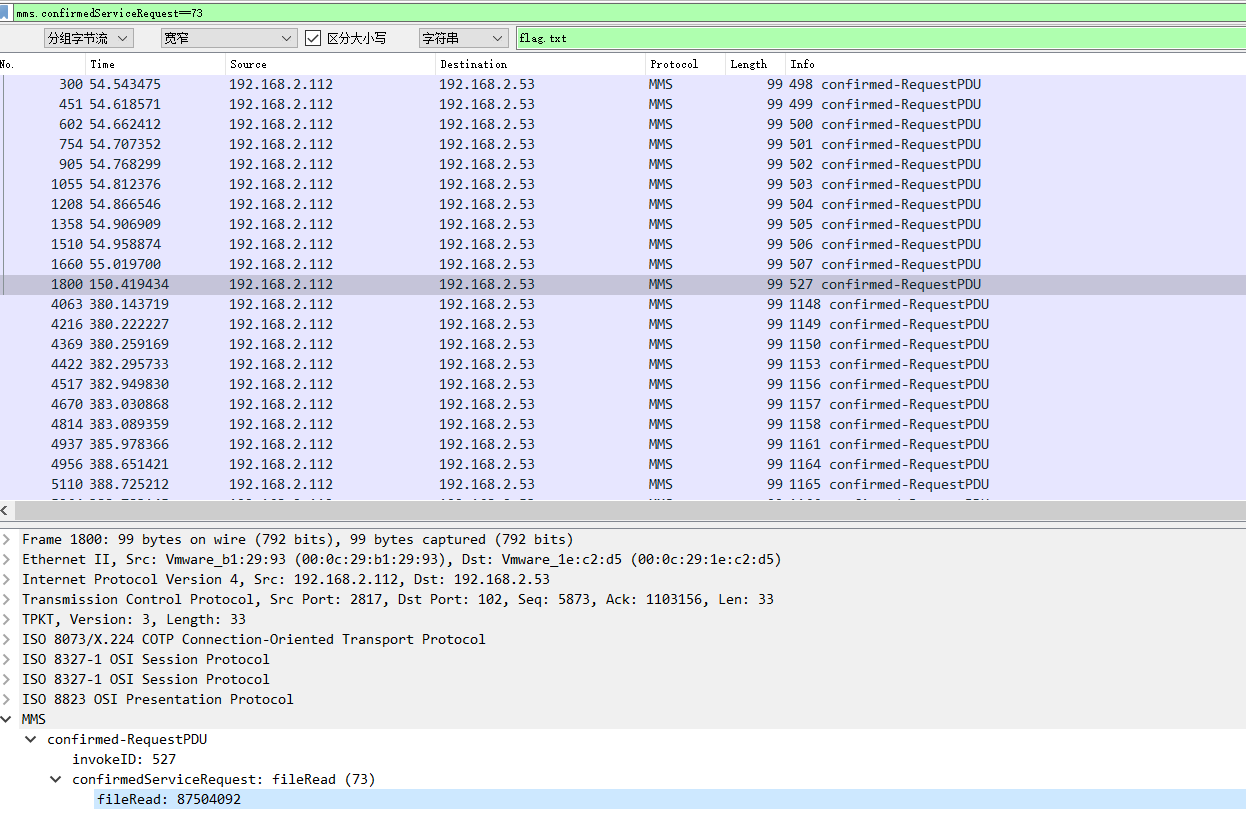Sort by the Protocol column header
1246x839 pixels.
click(685, 64)
